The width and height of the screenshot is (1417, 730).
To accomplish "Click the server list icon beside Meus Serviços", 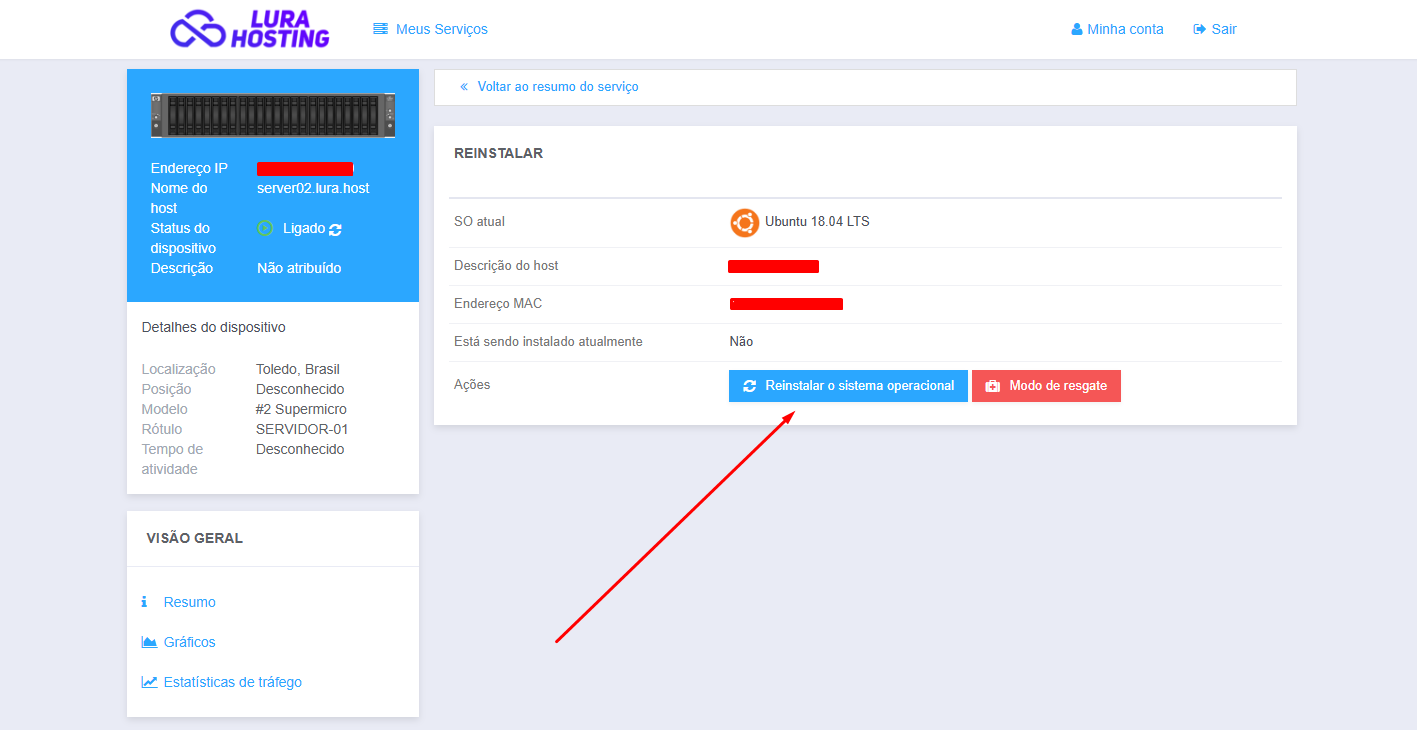I will coord(380,29).
